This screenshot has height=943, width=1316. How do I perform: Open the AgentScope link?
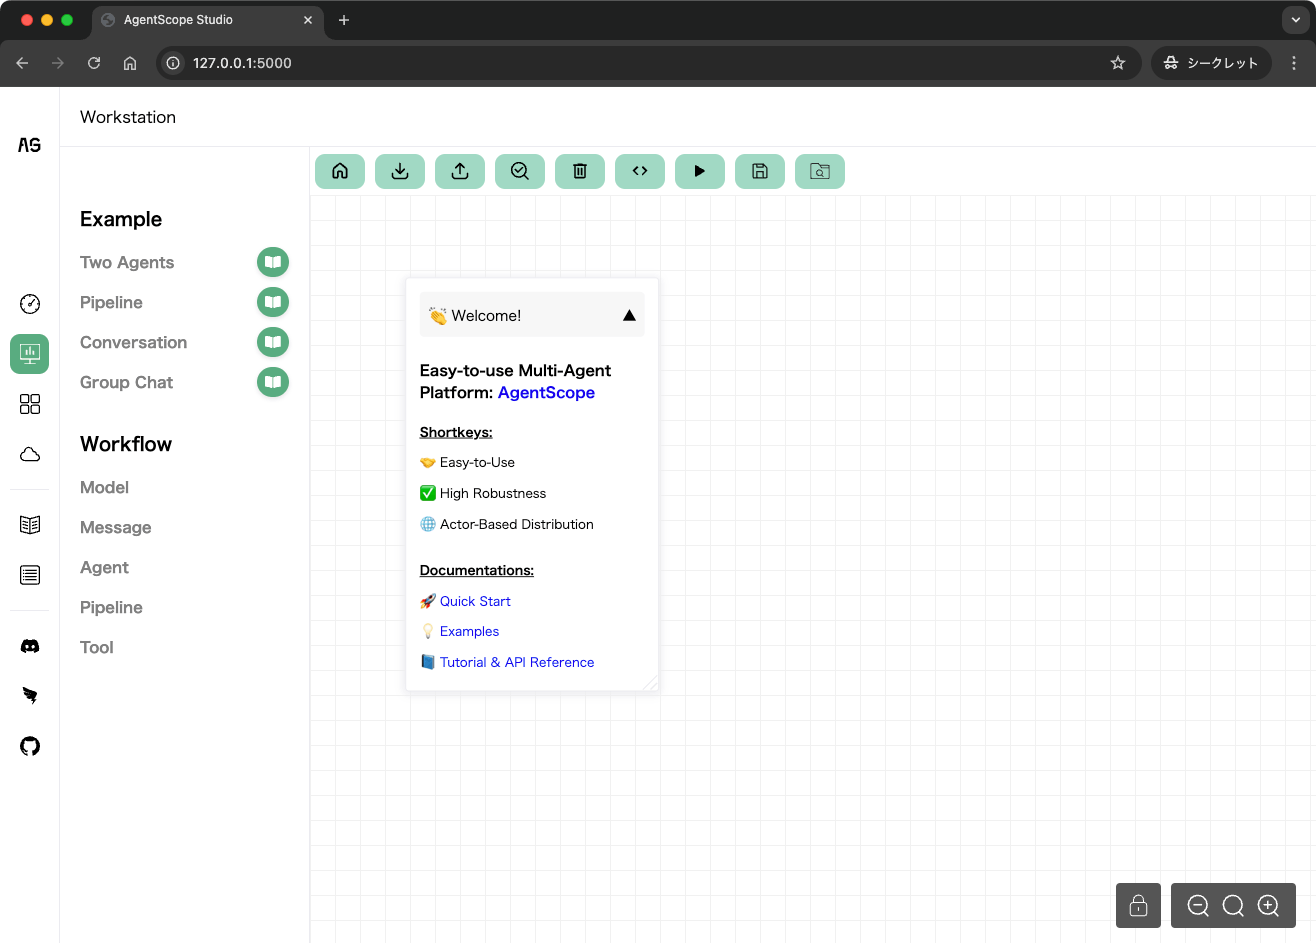[x=546, y=392]
